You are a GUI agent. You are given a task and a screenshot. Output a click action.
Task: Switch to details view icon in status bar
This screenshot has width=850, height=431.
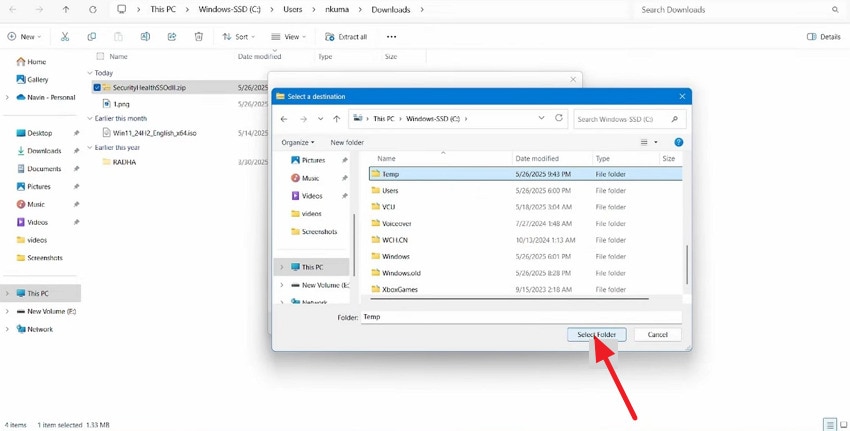tap(830, 424)
